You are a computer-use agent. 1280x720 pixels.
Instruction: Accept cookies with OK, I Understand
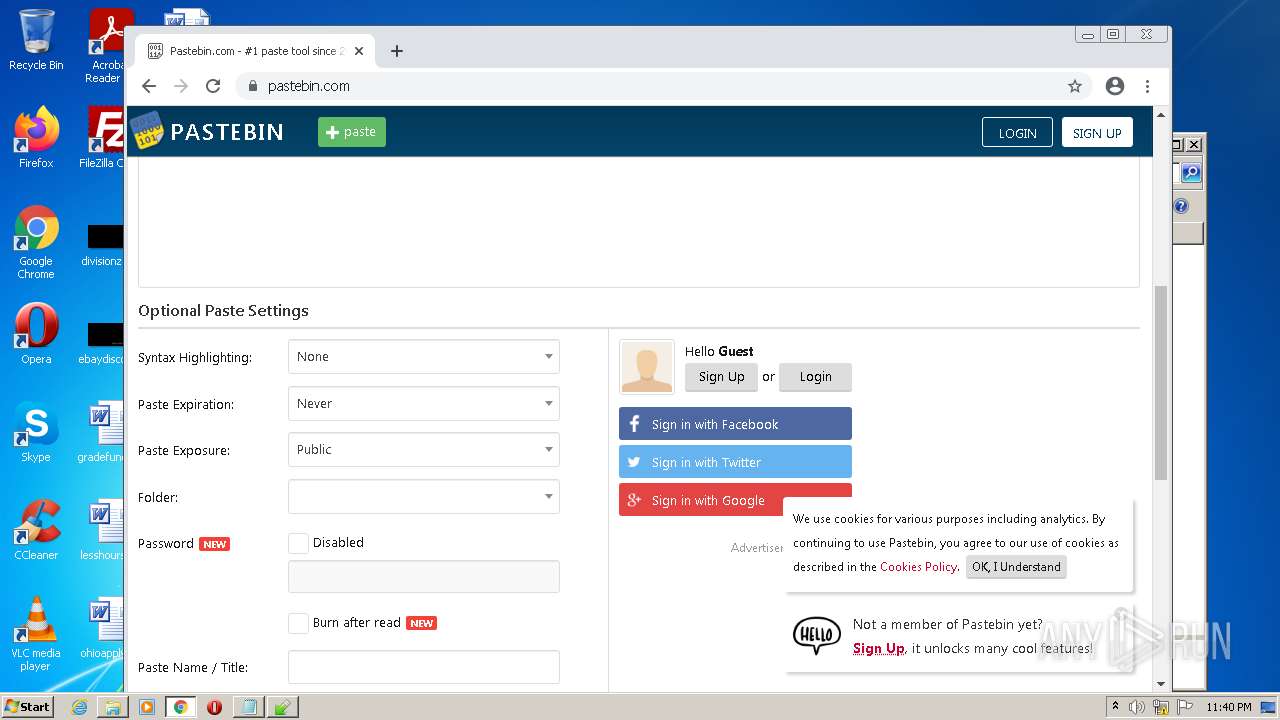point(1016,567)
